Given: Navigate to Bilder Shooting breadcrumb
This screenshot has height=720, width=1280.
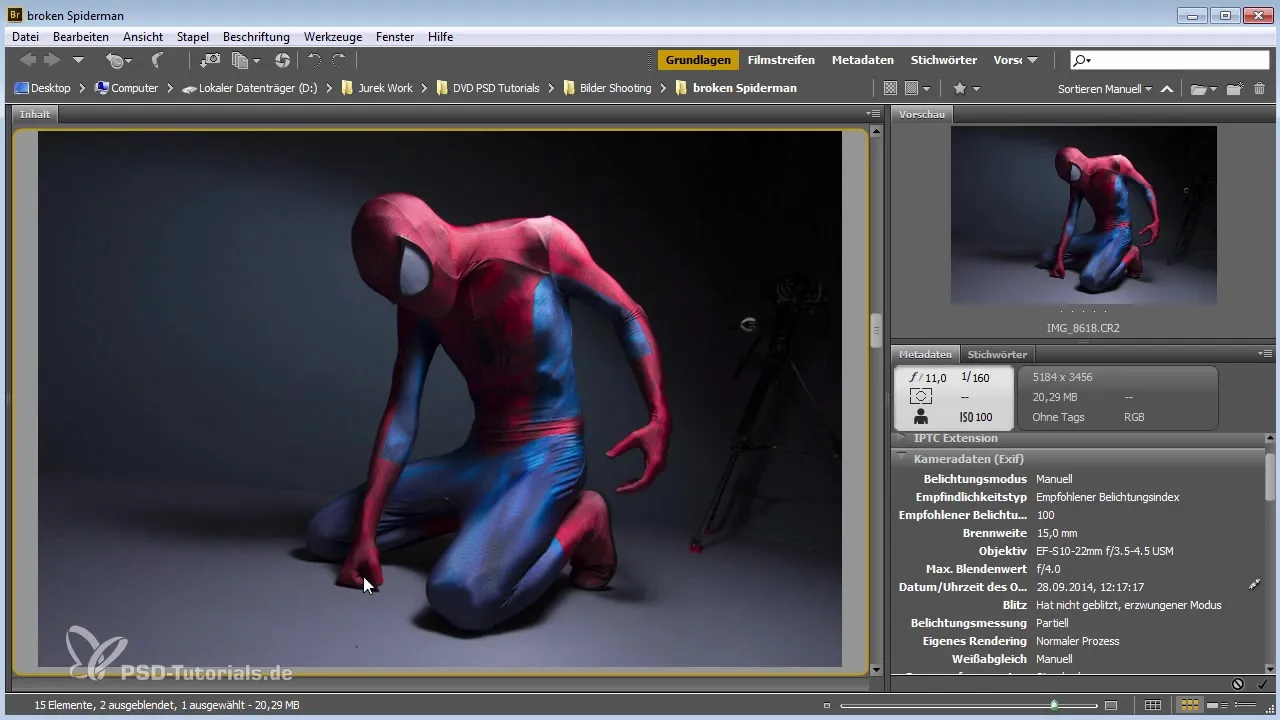Looking at the screenshot, I should click(x=607, y=88).
